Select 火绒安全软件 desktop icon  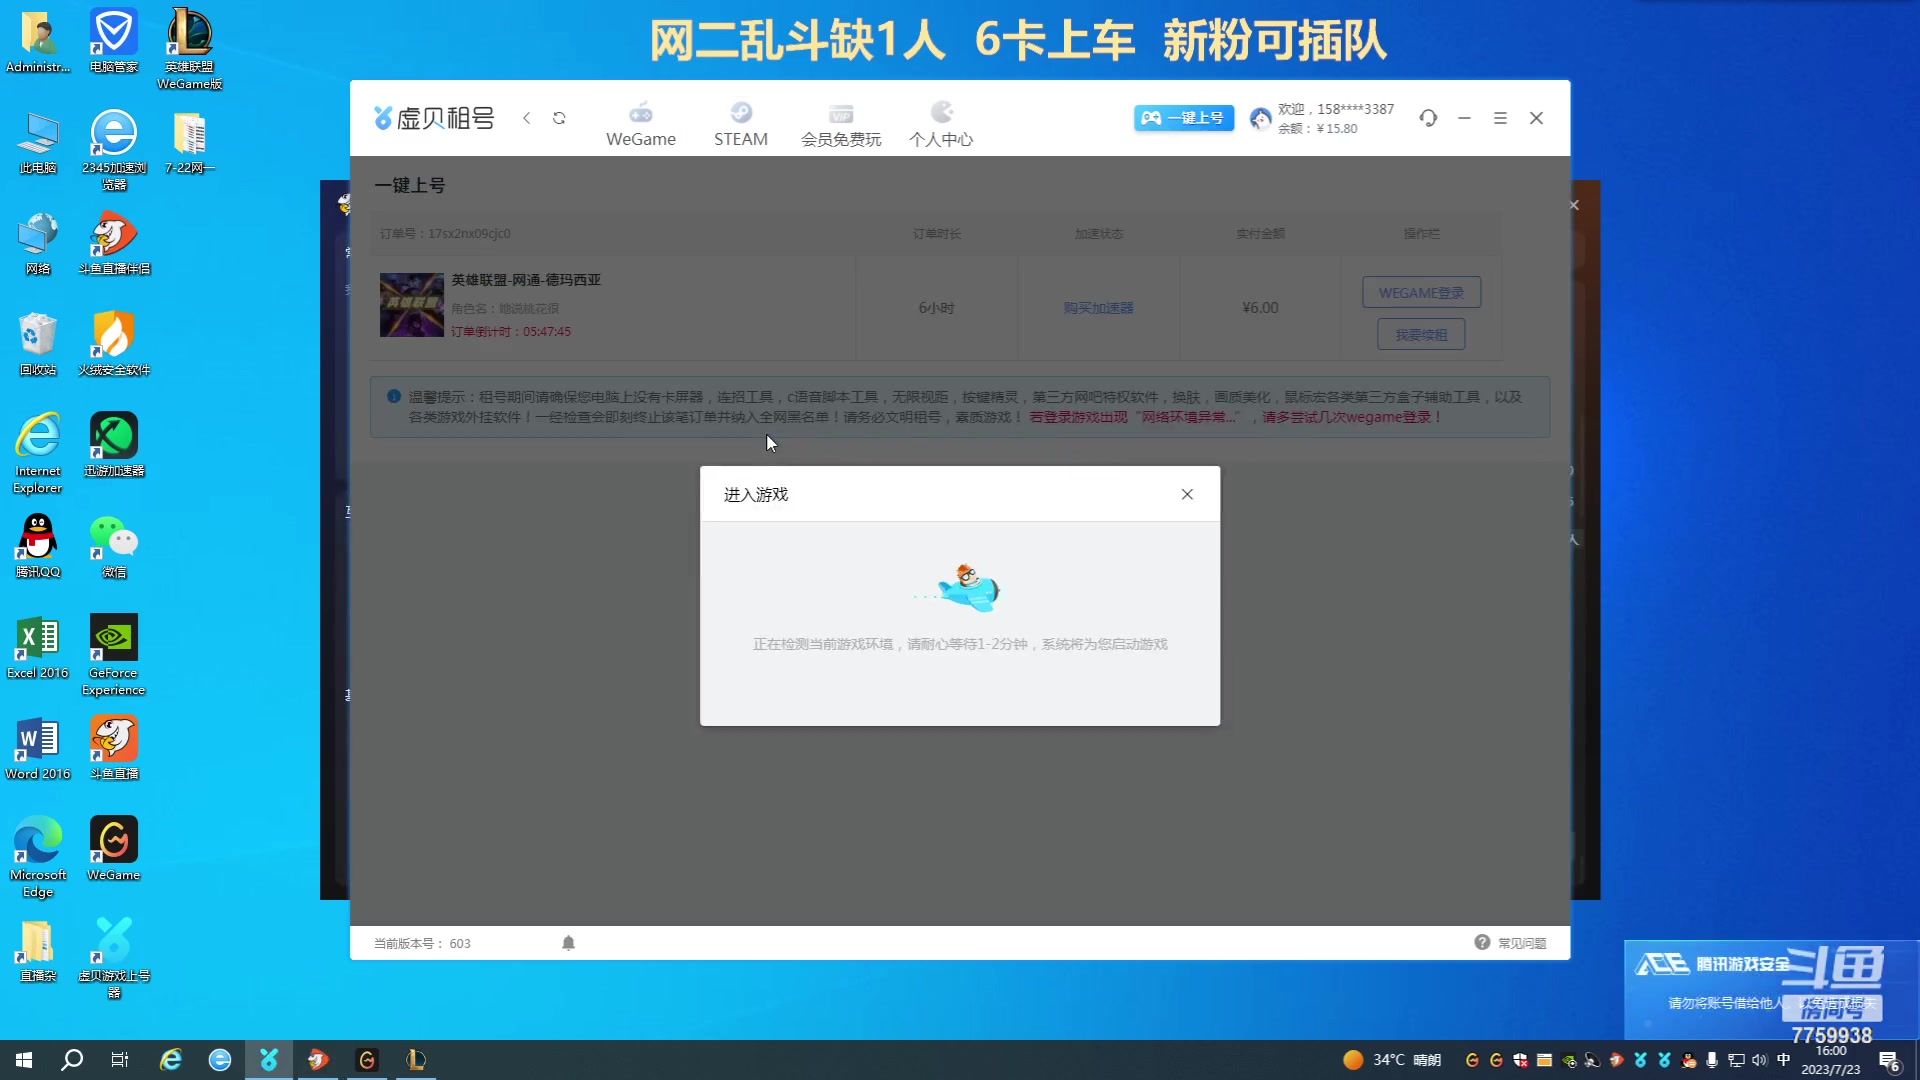114,344
